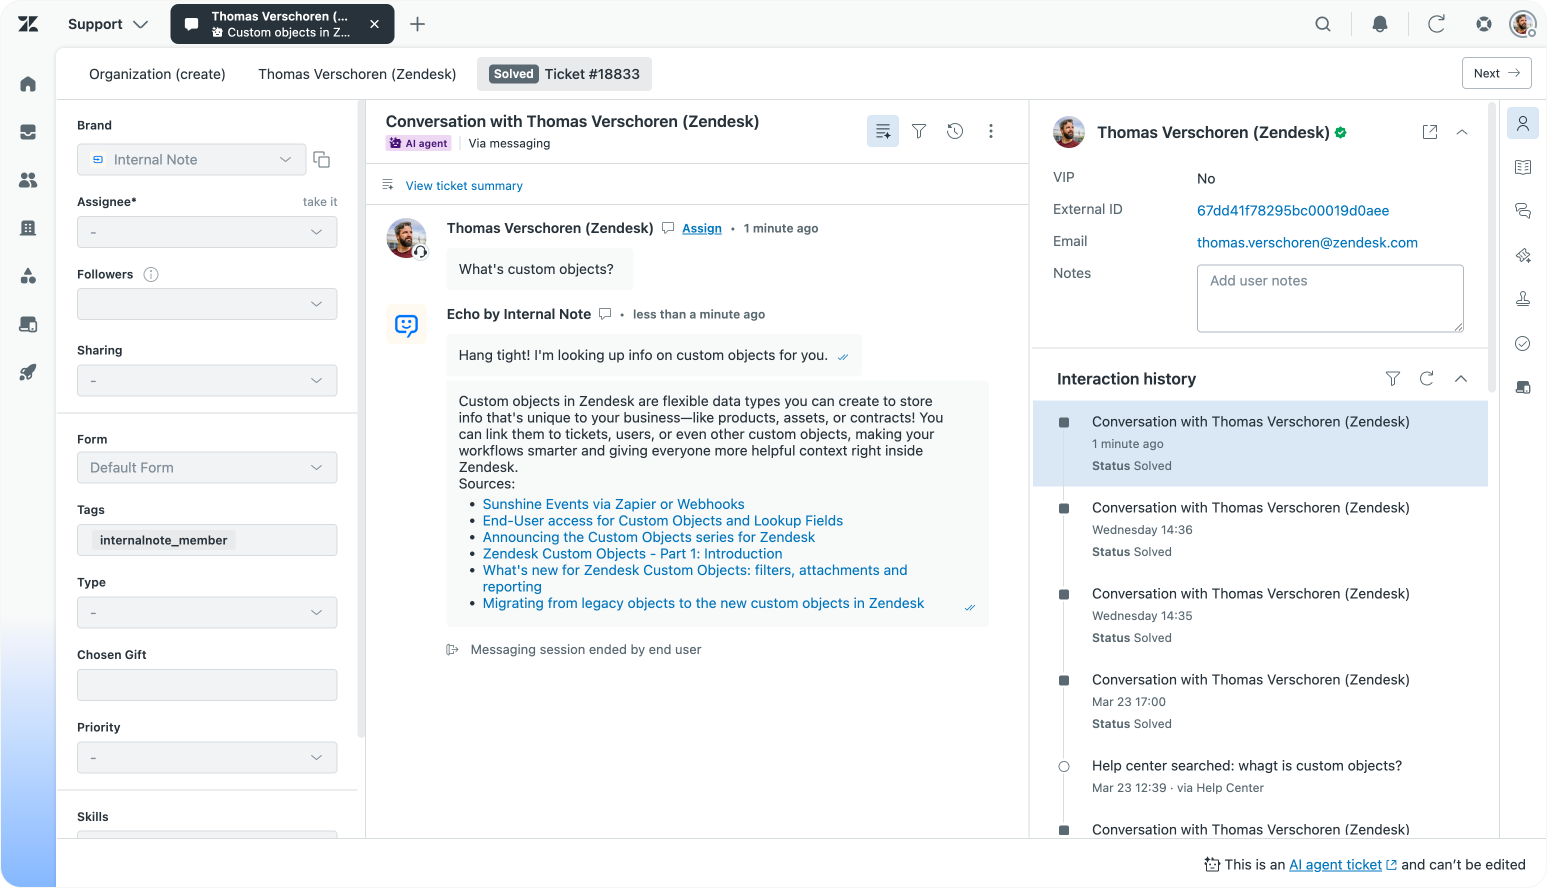Click the Next button
1547x888 pixels.
tap(1496, 73)
